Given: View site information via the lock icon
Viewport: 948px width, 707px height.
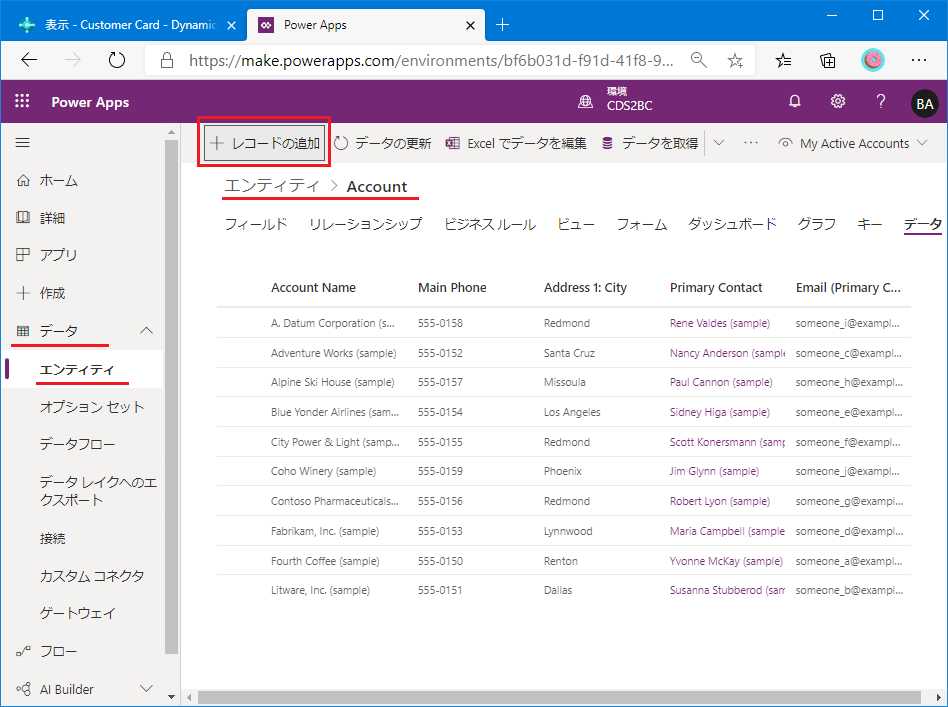Looking at the screenshot, I should pos(167,60).
